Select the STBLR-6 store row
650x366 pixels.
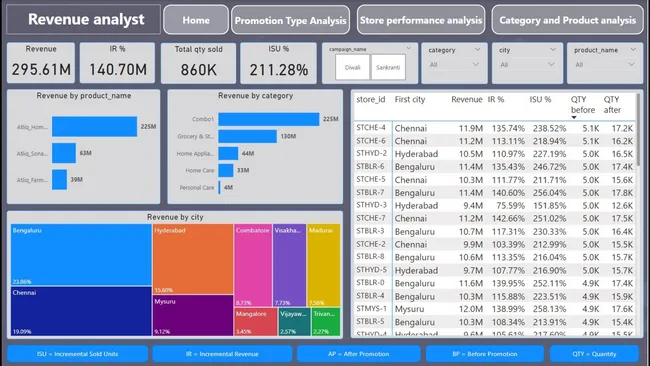pyautogui.click(x=495, y=167)
